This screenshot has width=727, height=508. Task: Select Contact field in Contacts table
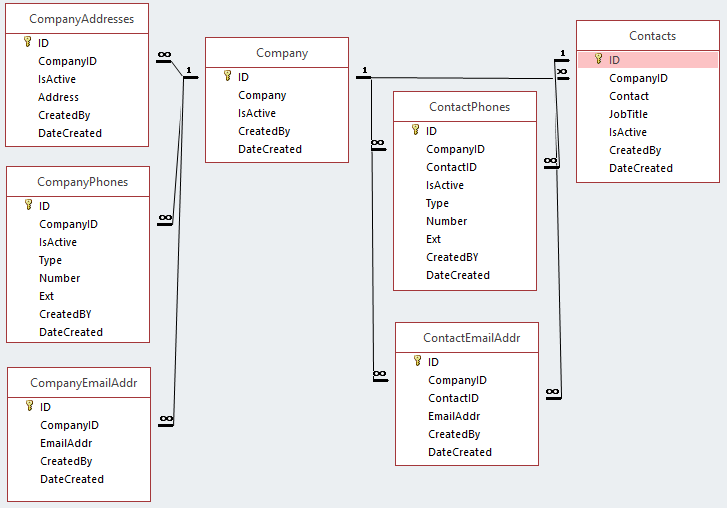tap(629, 96)
